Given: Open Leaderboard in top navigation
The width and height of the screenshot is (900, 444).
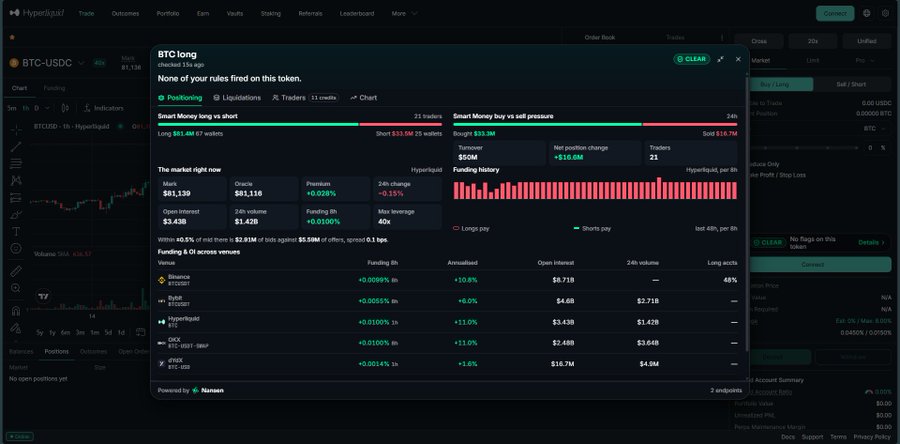Looking at the screenshot, I should 356,13.
